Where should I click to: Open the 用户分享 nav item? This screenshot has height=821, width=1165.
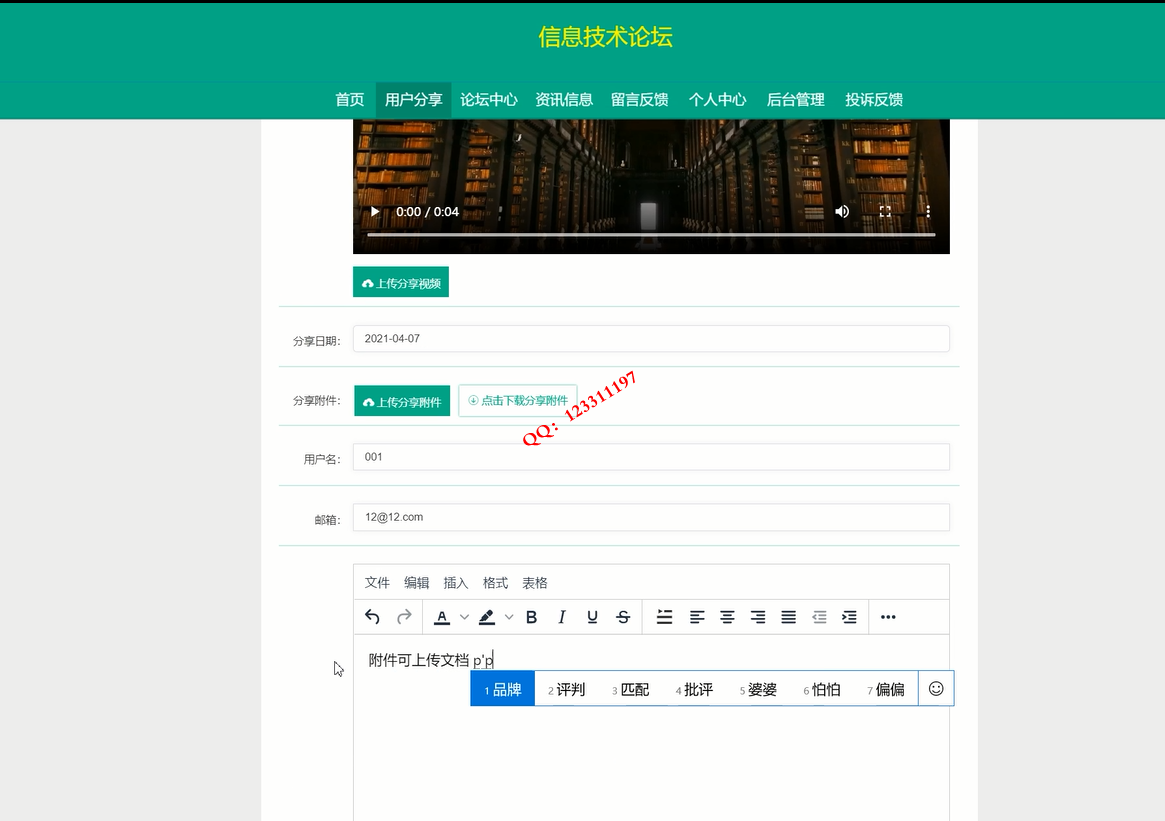(x=414, y=100)
